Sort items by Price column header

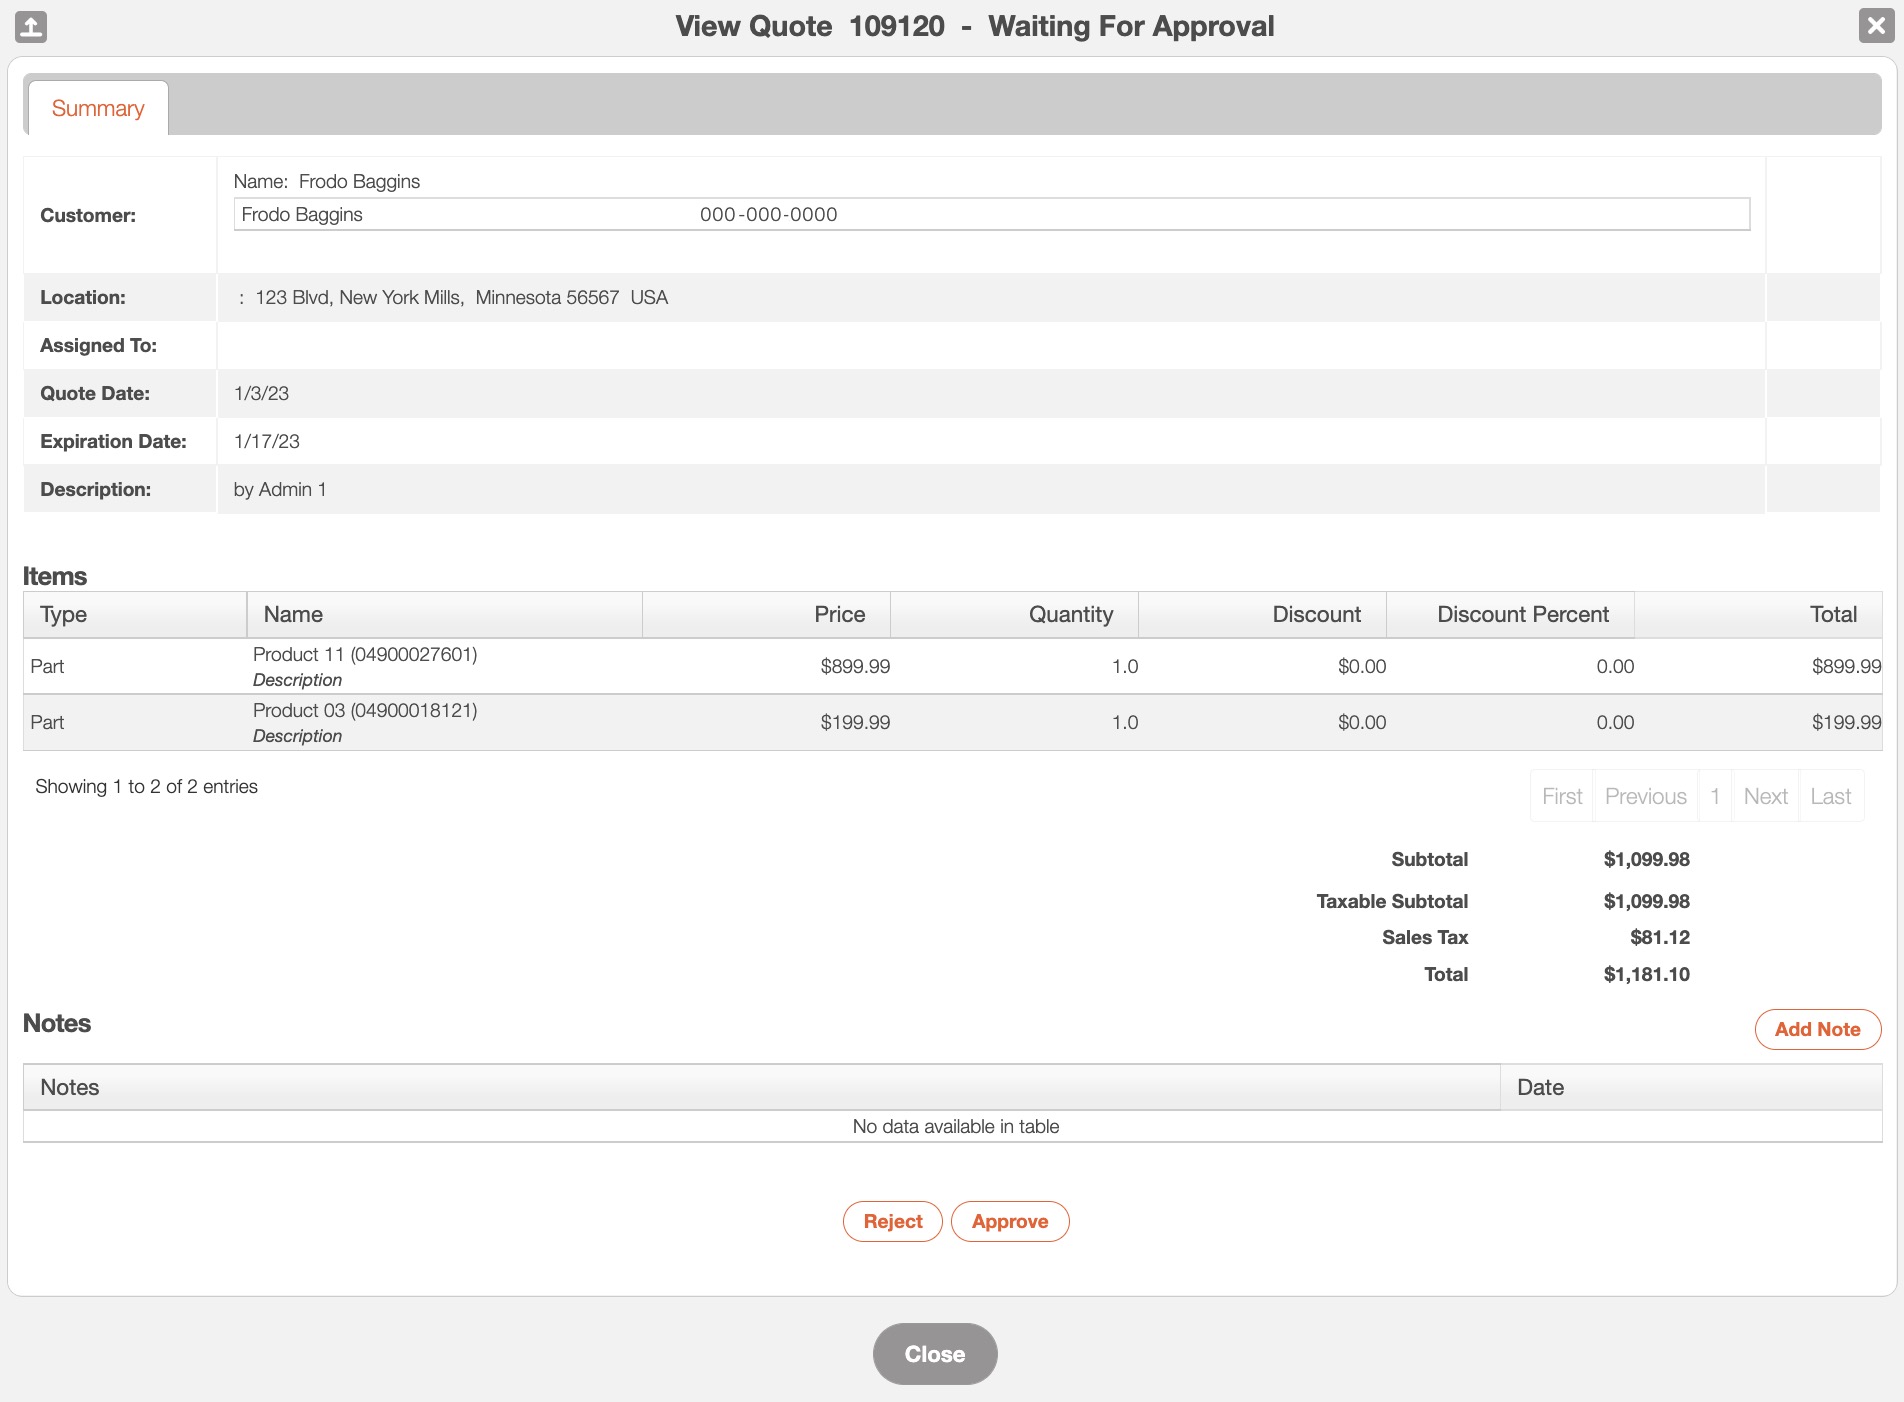pos(766,614)
